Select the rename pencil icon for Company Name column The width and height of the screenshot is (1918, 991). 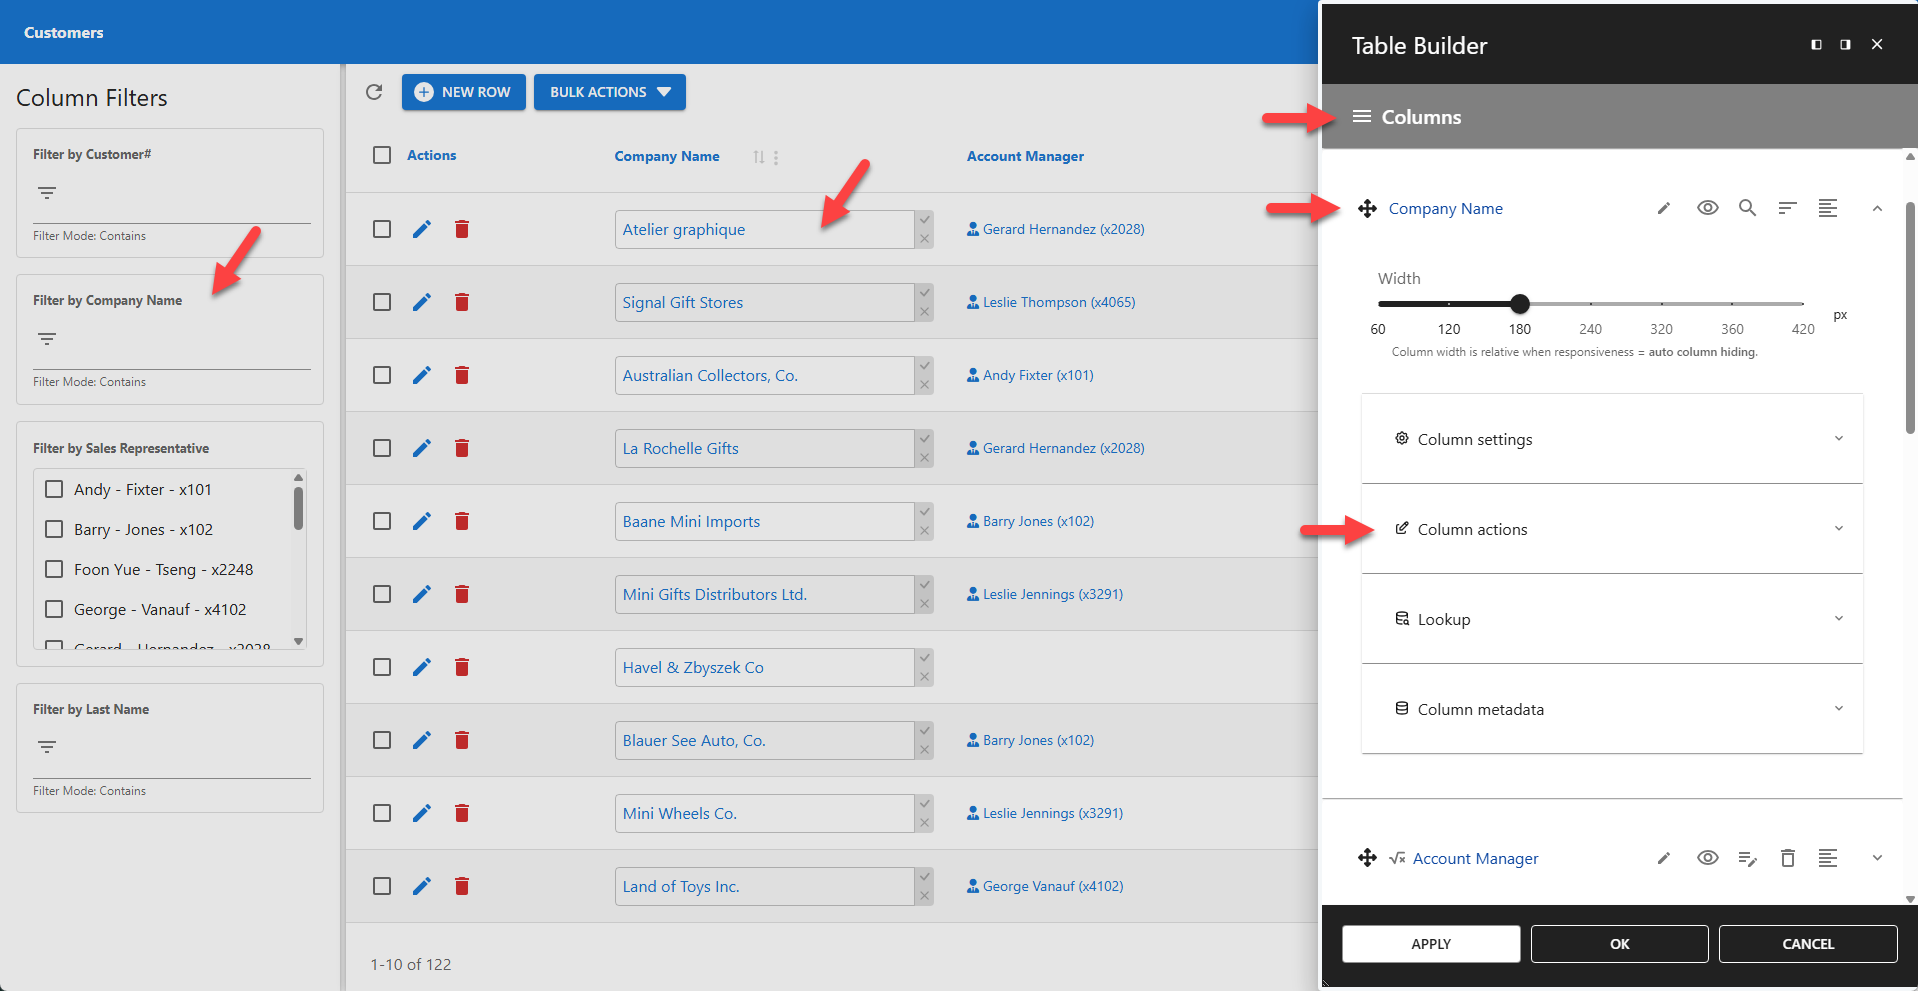coord(1663,208)
